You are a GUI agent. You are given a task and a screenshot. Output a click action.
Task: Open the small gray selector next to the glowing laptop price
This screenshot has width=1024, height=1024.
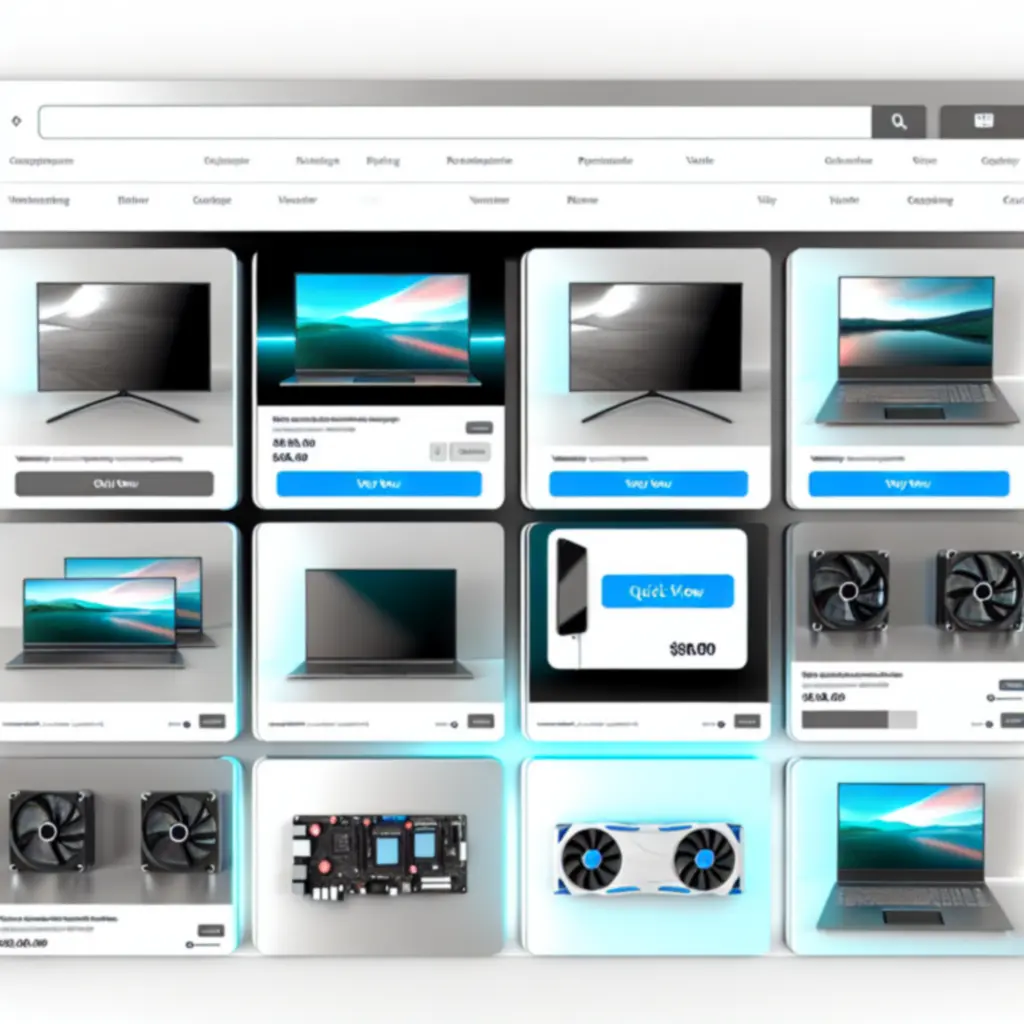point(469,452)
